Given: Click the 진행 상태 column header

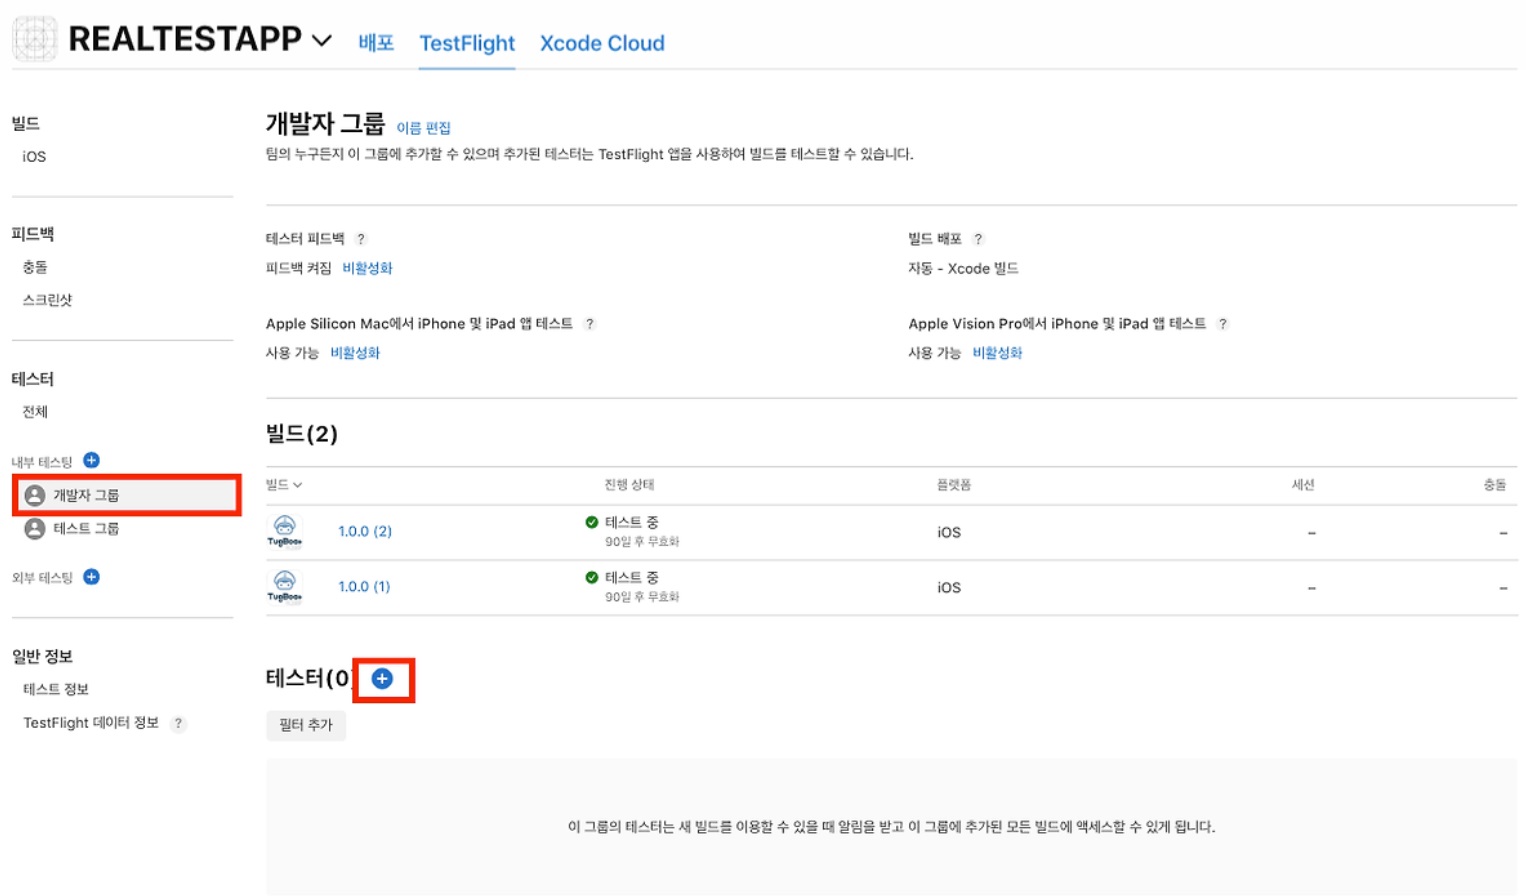Looking at the screenshot, I should [x=629, y=485].
